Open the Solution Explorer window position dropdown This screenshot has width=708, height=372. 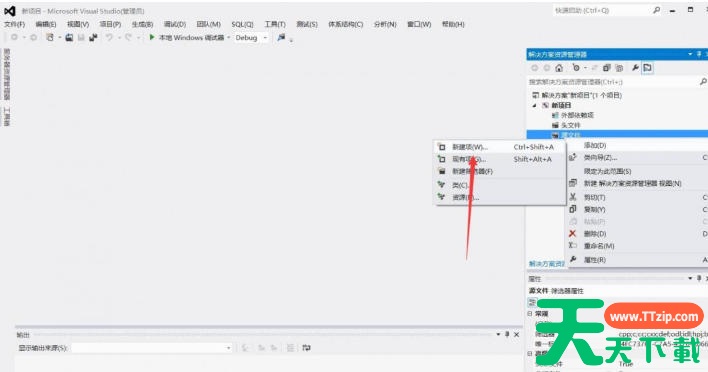(690, 54)
